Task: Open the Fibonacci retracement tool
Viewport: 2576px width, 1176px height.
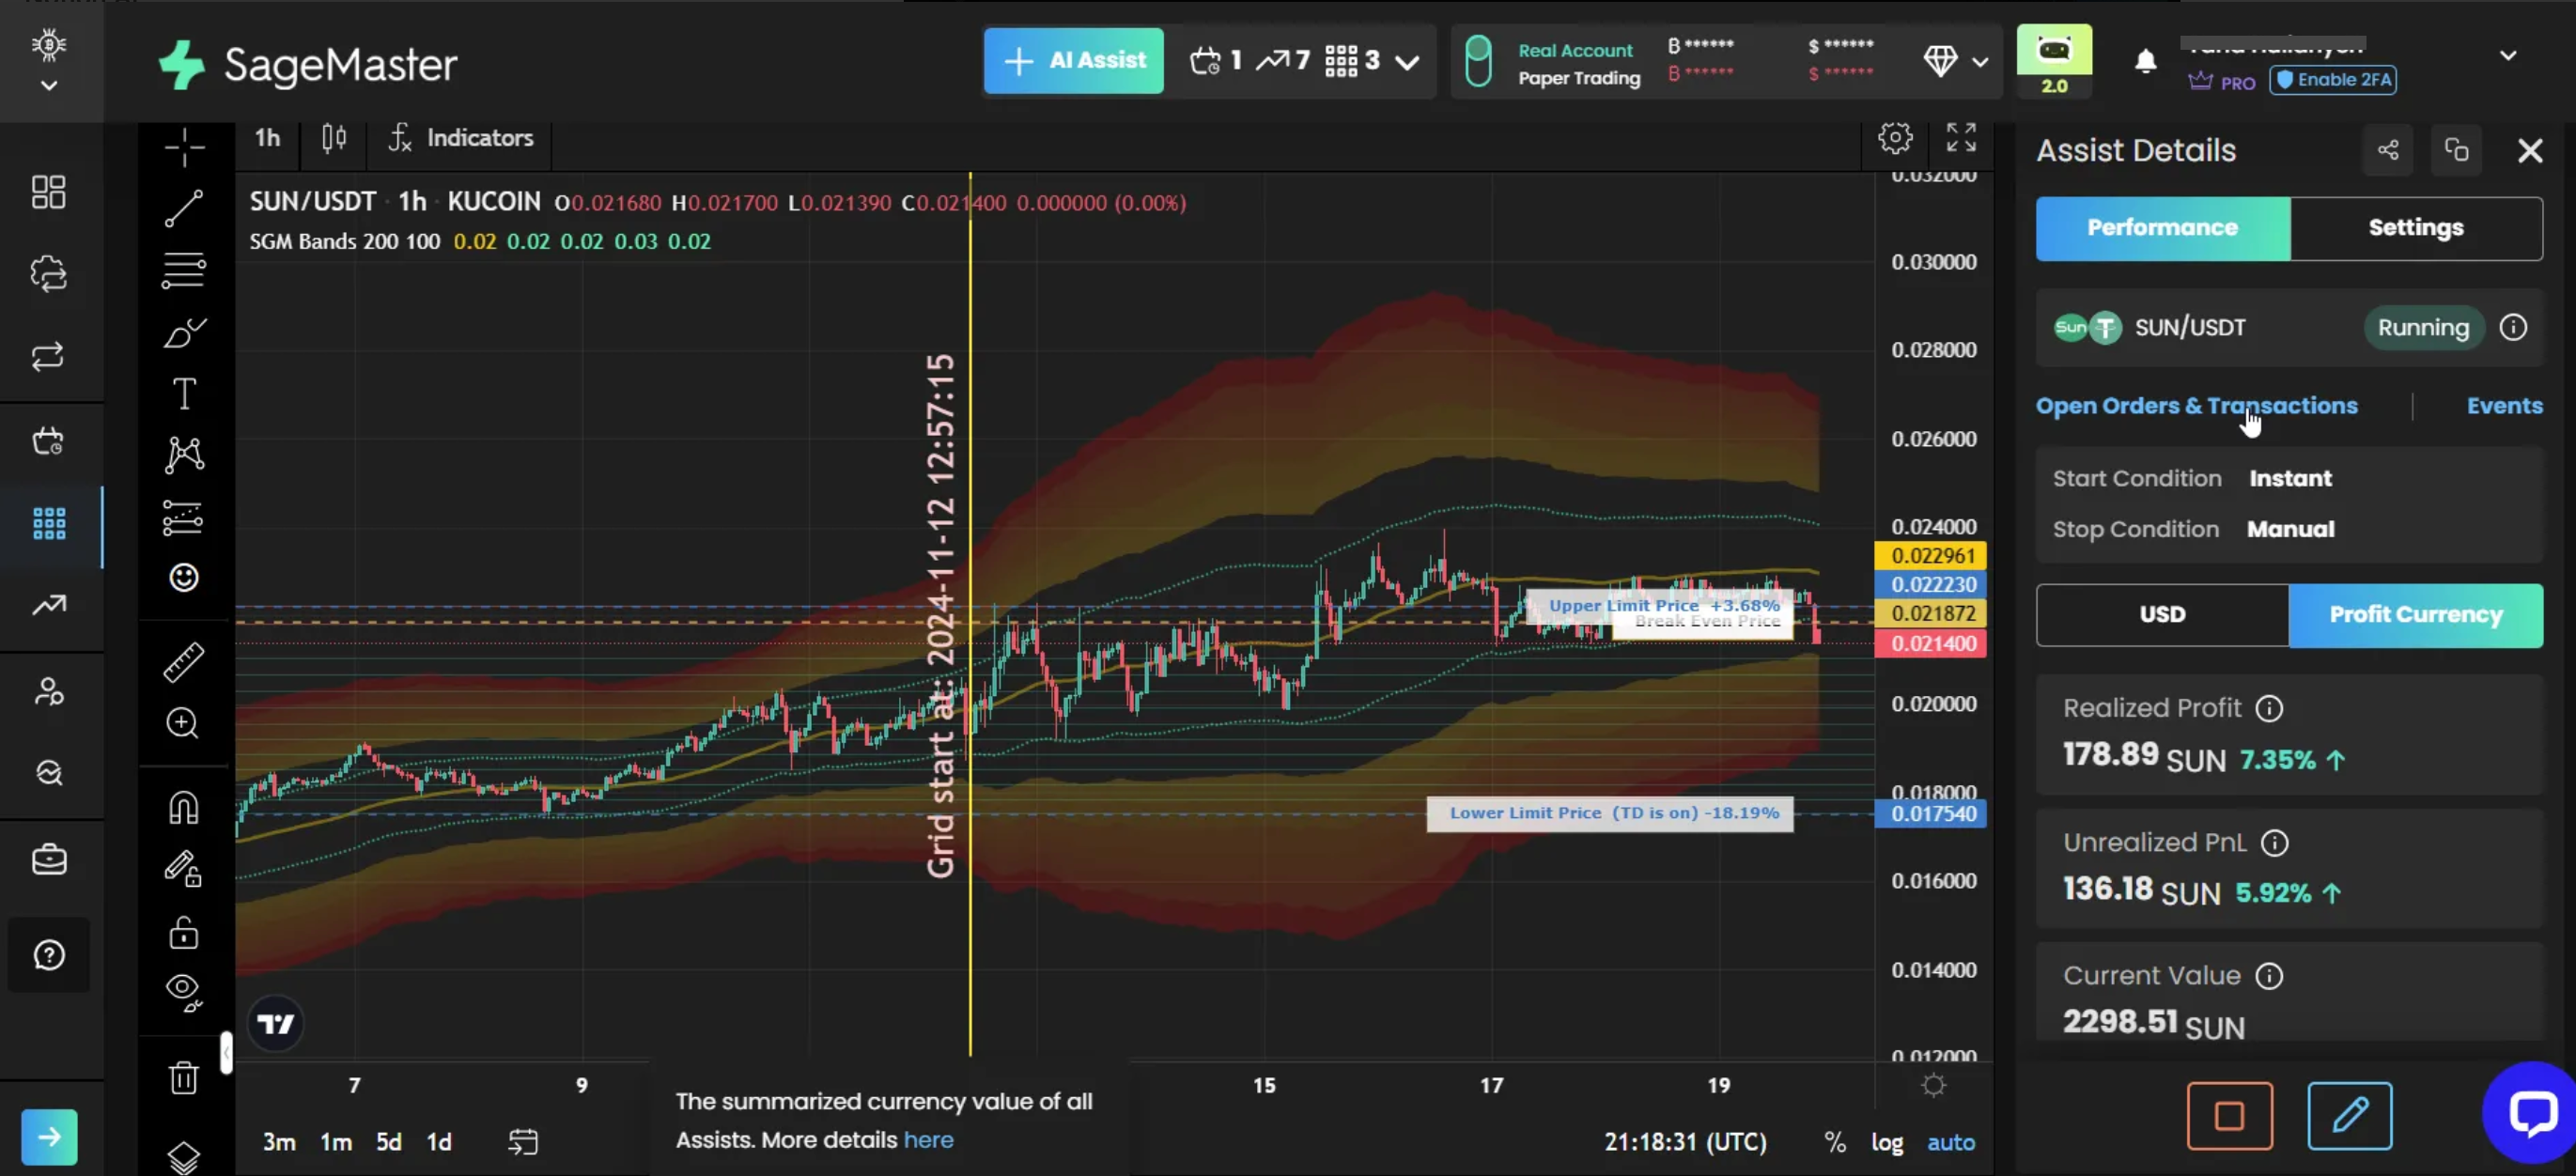Action: point(184,270)
